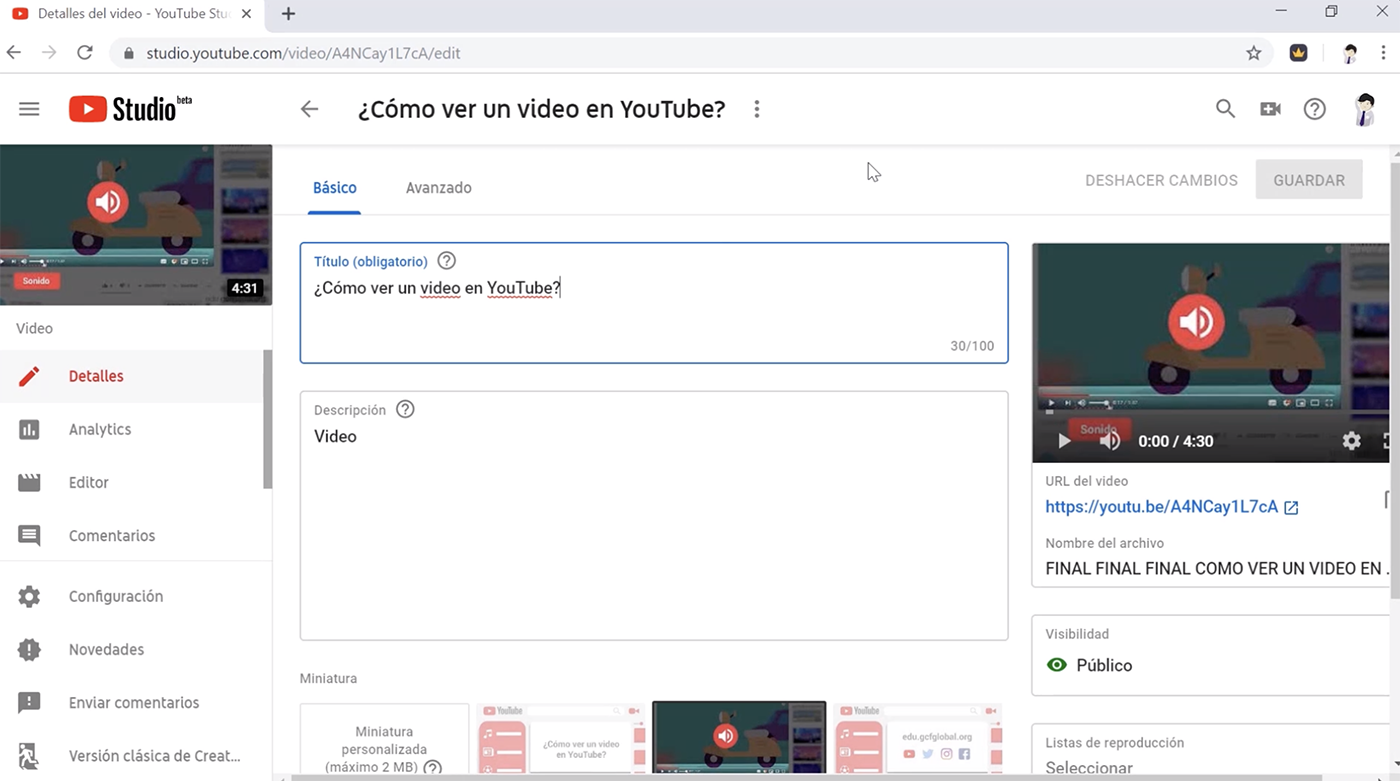Click the DESHACER CAMBIOS button

tap(1161, 180)
